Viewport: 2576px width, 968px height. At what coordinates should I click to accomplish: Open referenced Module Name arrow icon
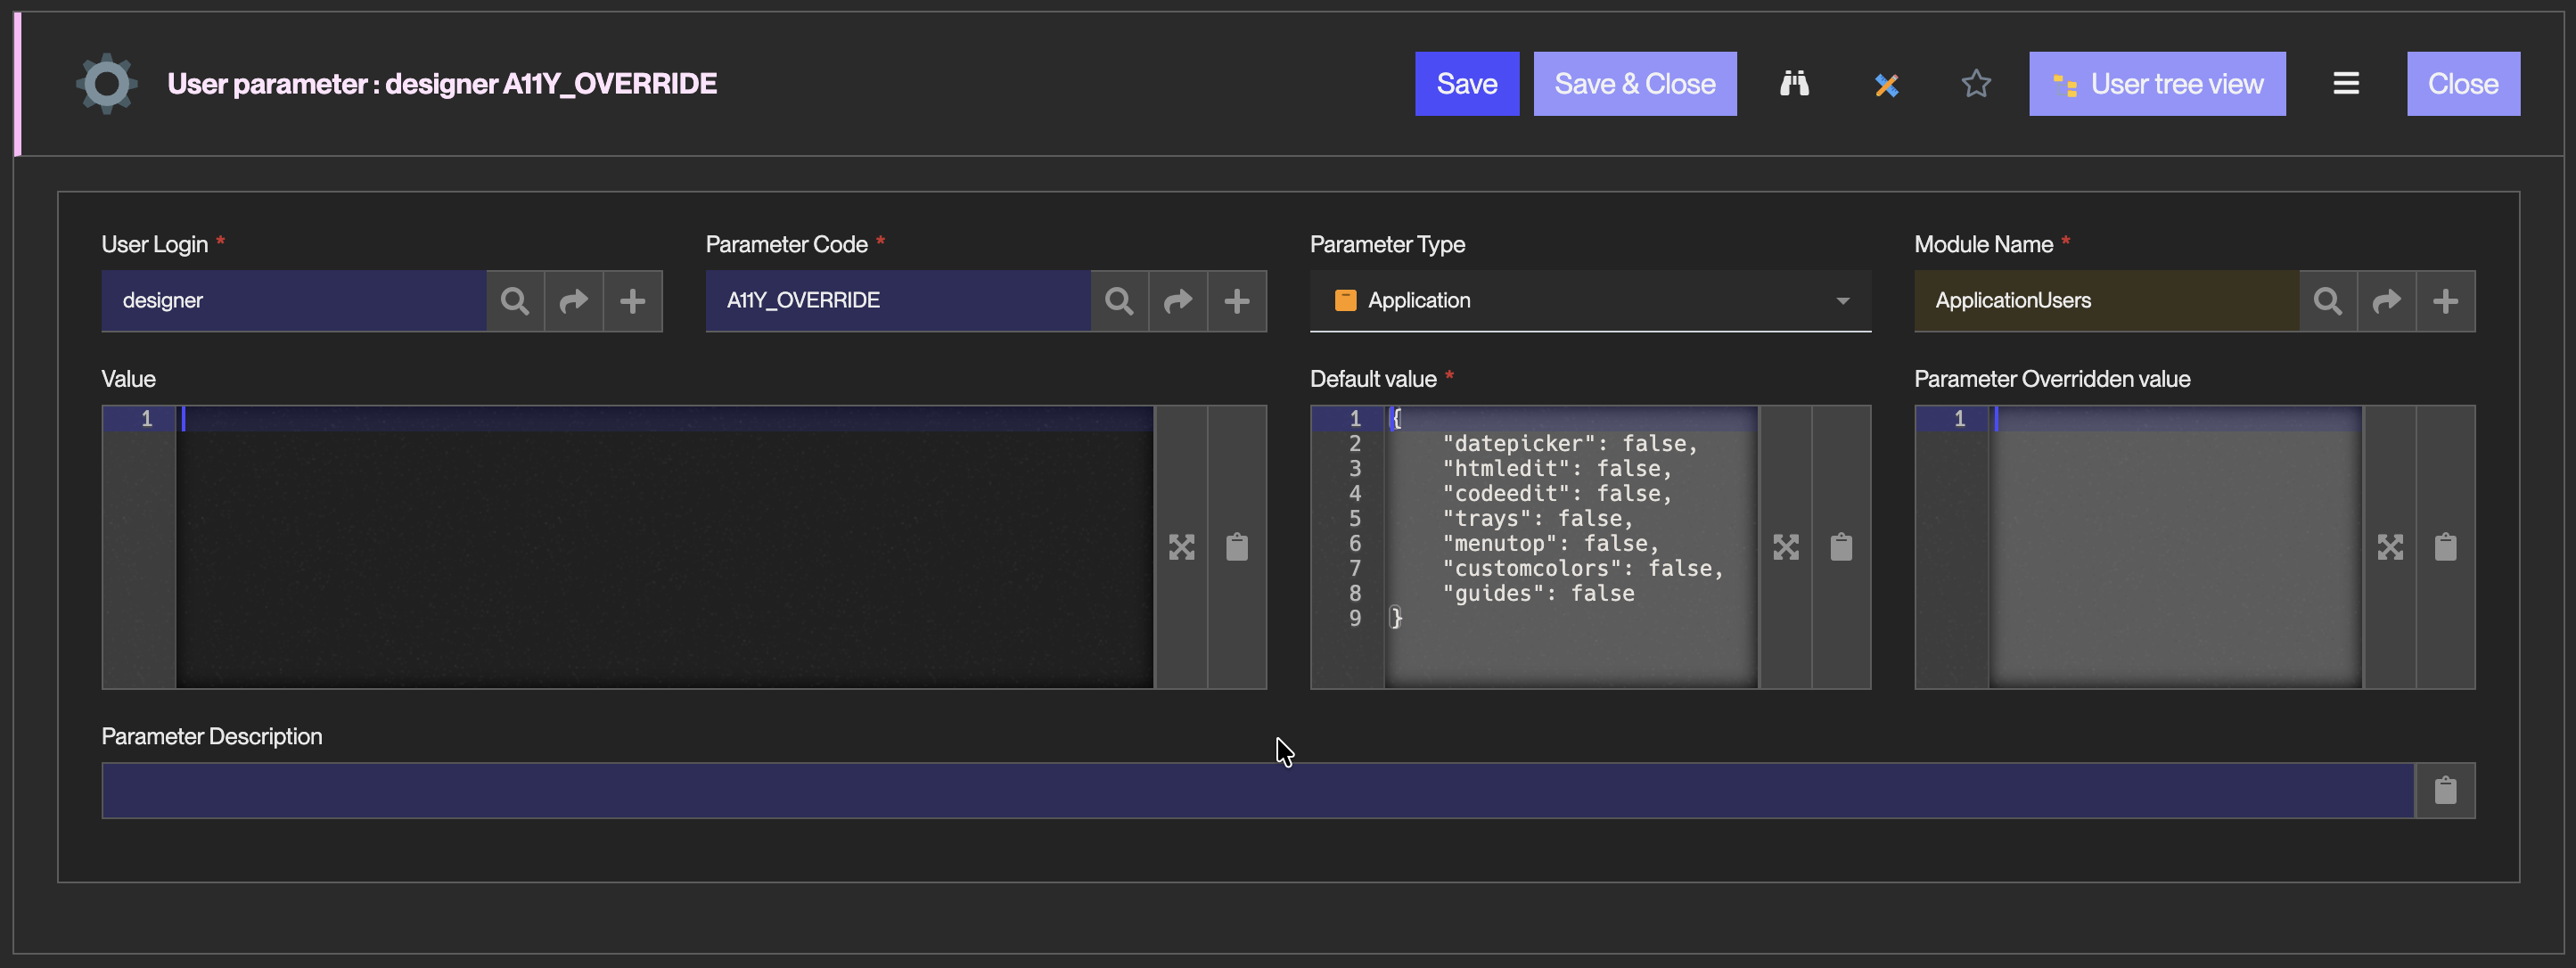tap(2387, 301)
